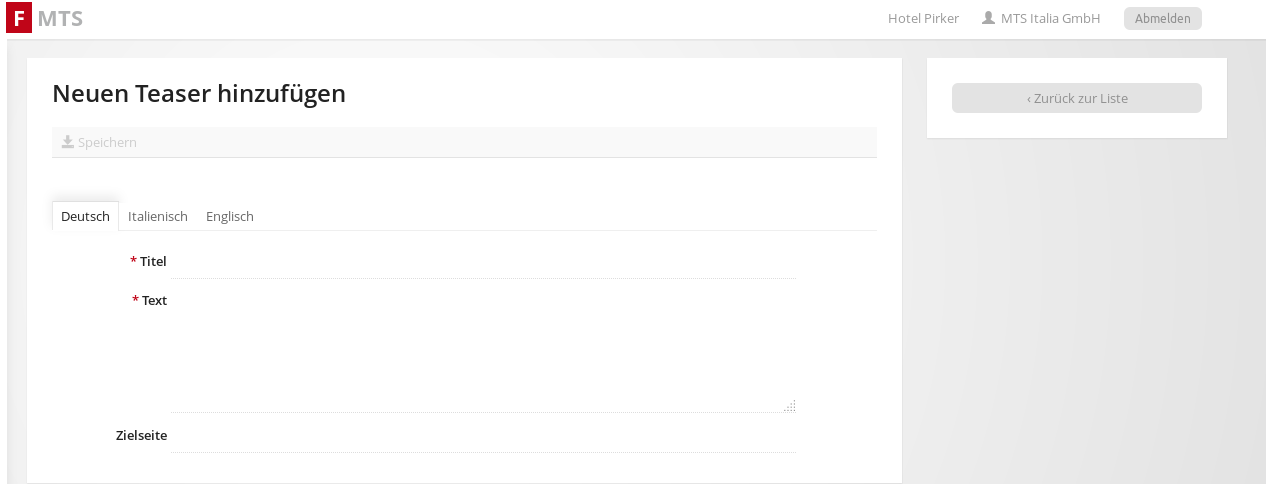
Task: Click the red F logo icon
Action: [19, 18]
